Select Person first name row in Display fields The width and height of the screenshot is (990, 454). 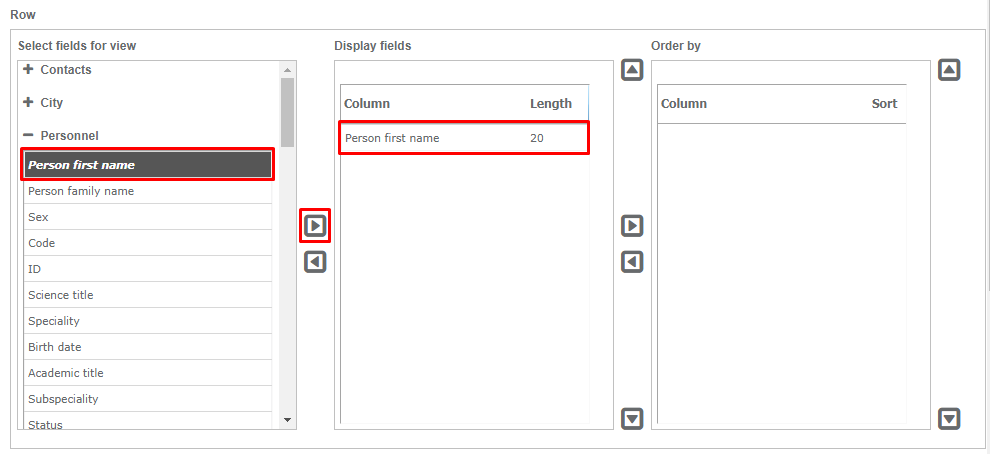(x=392, y=138)
